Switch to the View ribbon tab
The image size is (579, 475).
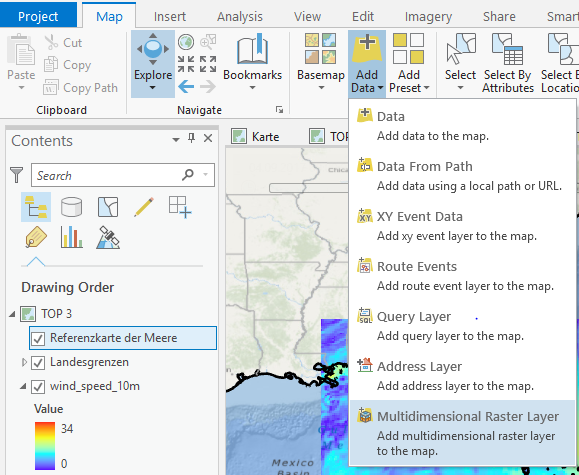pos(307,16)
